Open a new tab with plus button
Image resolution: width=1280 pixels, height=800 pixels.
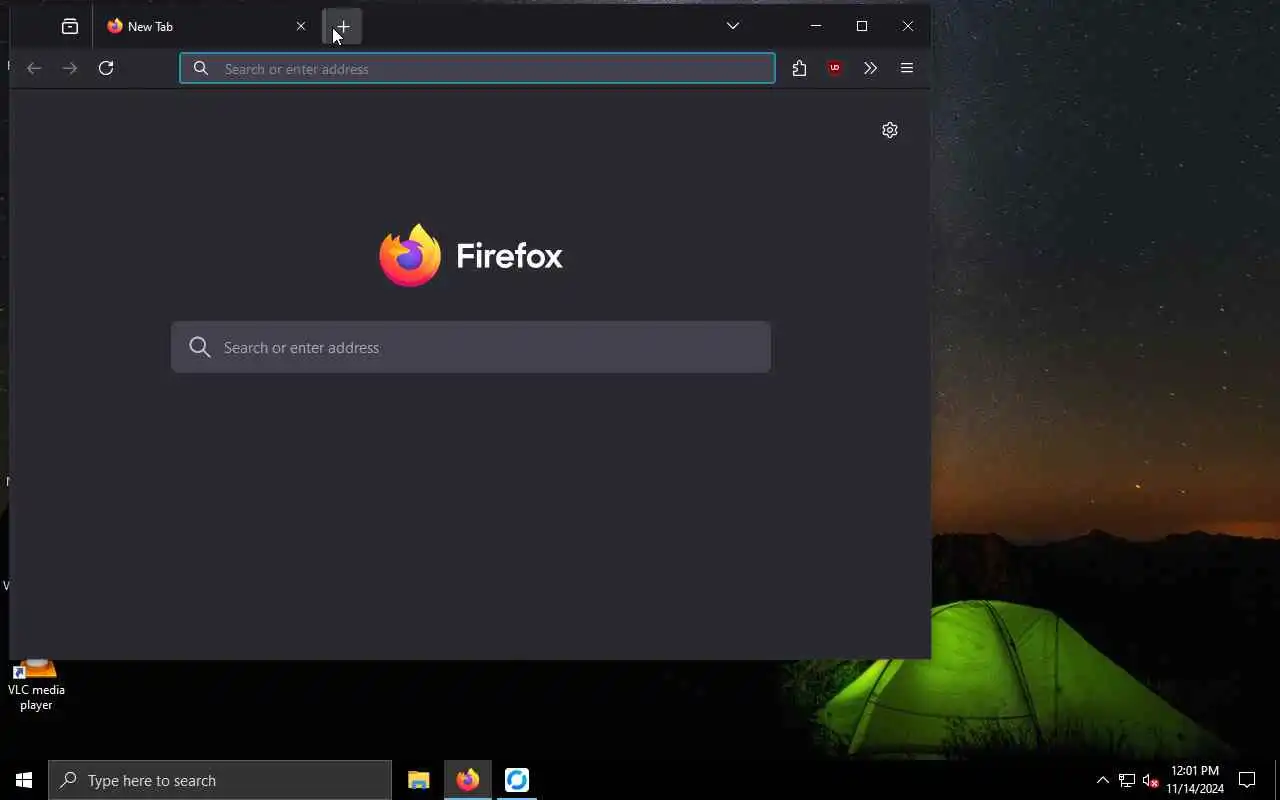[343, 27]
